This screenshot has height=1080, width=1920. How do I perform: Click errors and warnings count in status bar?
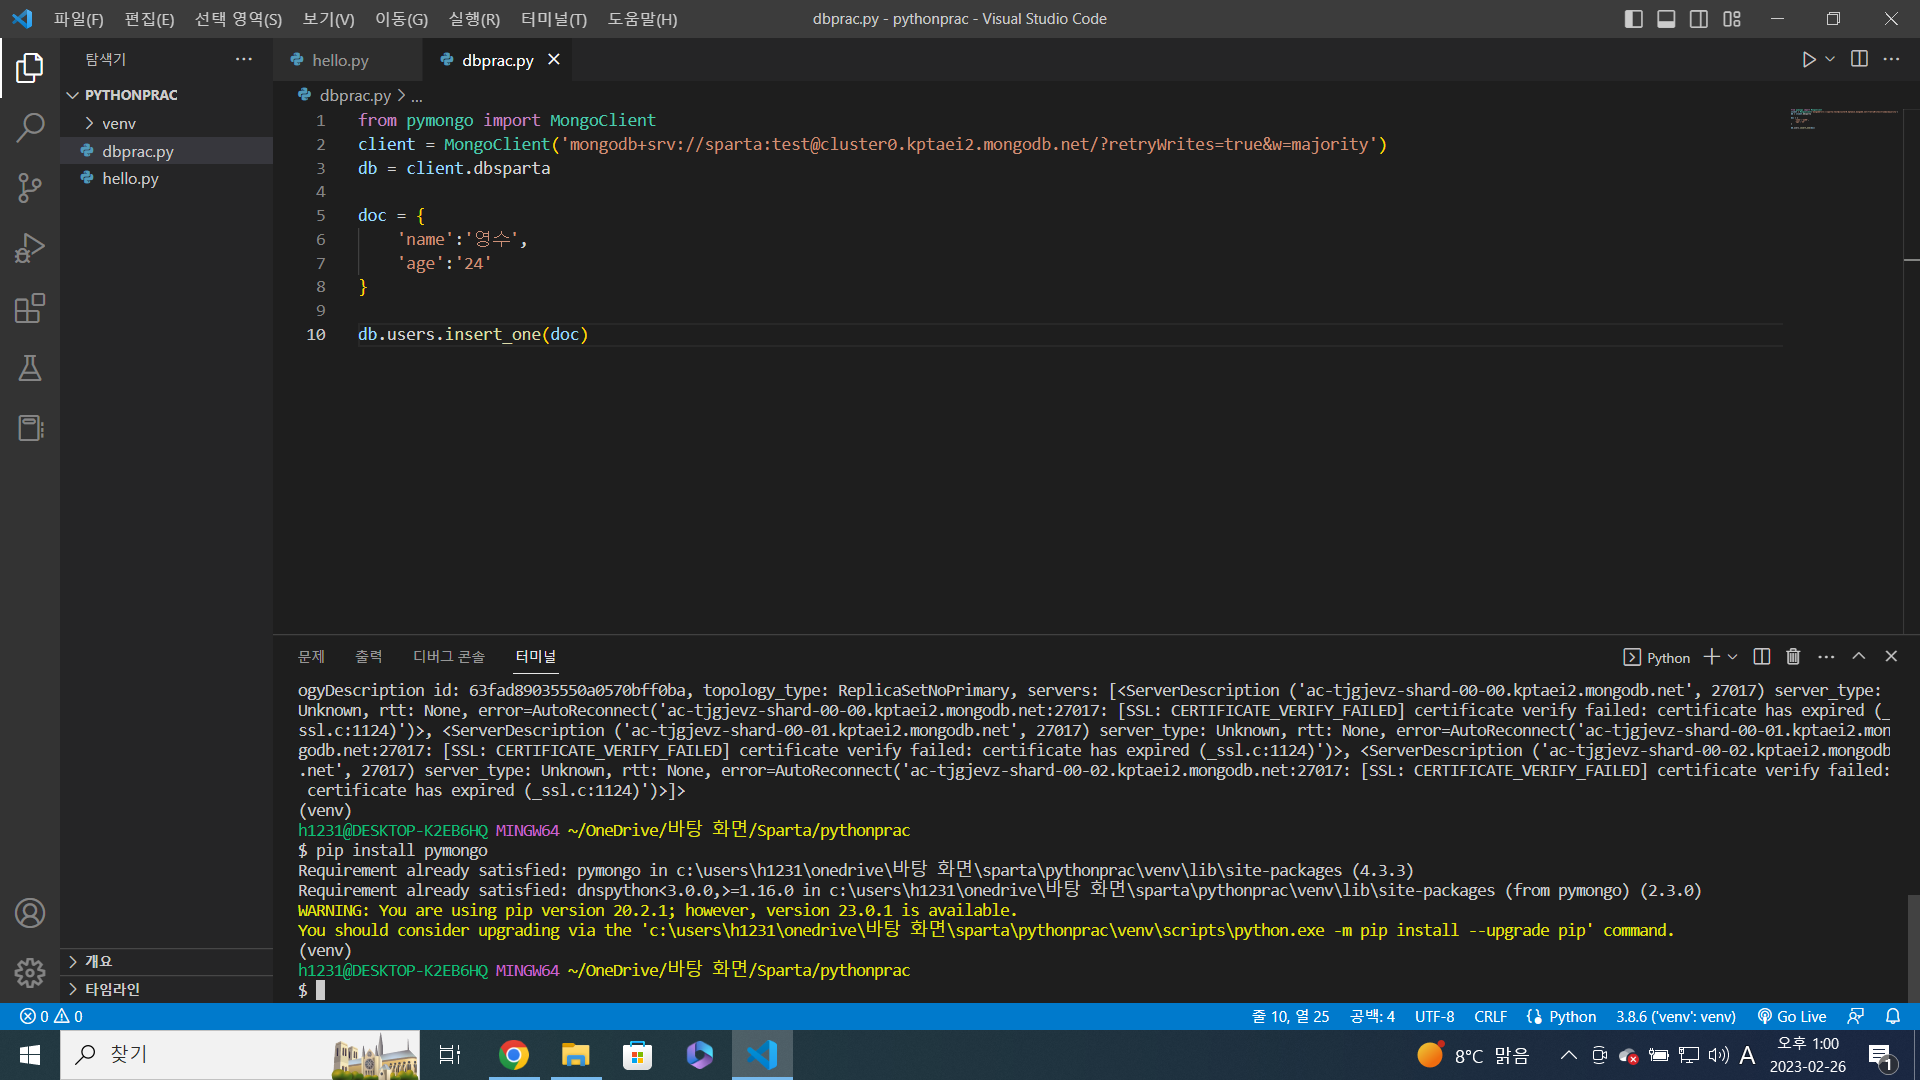click(x=52, y=1016)
